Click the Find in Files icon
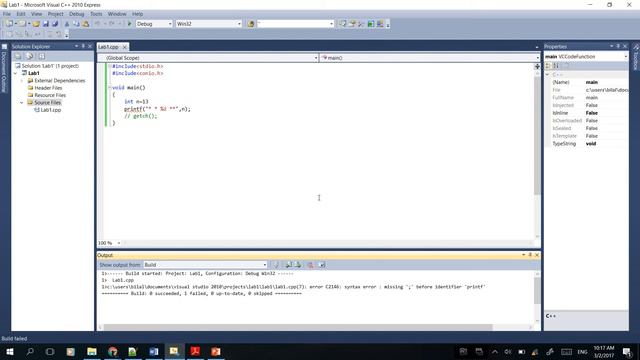Viewport: 640px width, 360px height. point(251,24)
